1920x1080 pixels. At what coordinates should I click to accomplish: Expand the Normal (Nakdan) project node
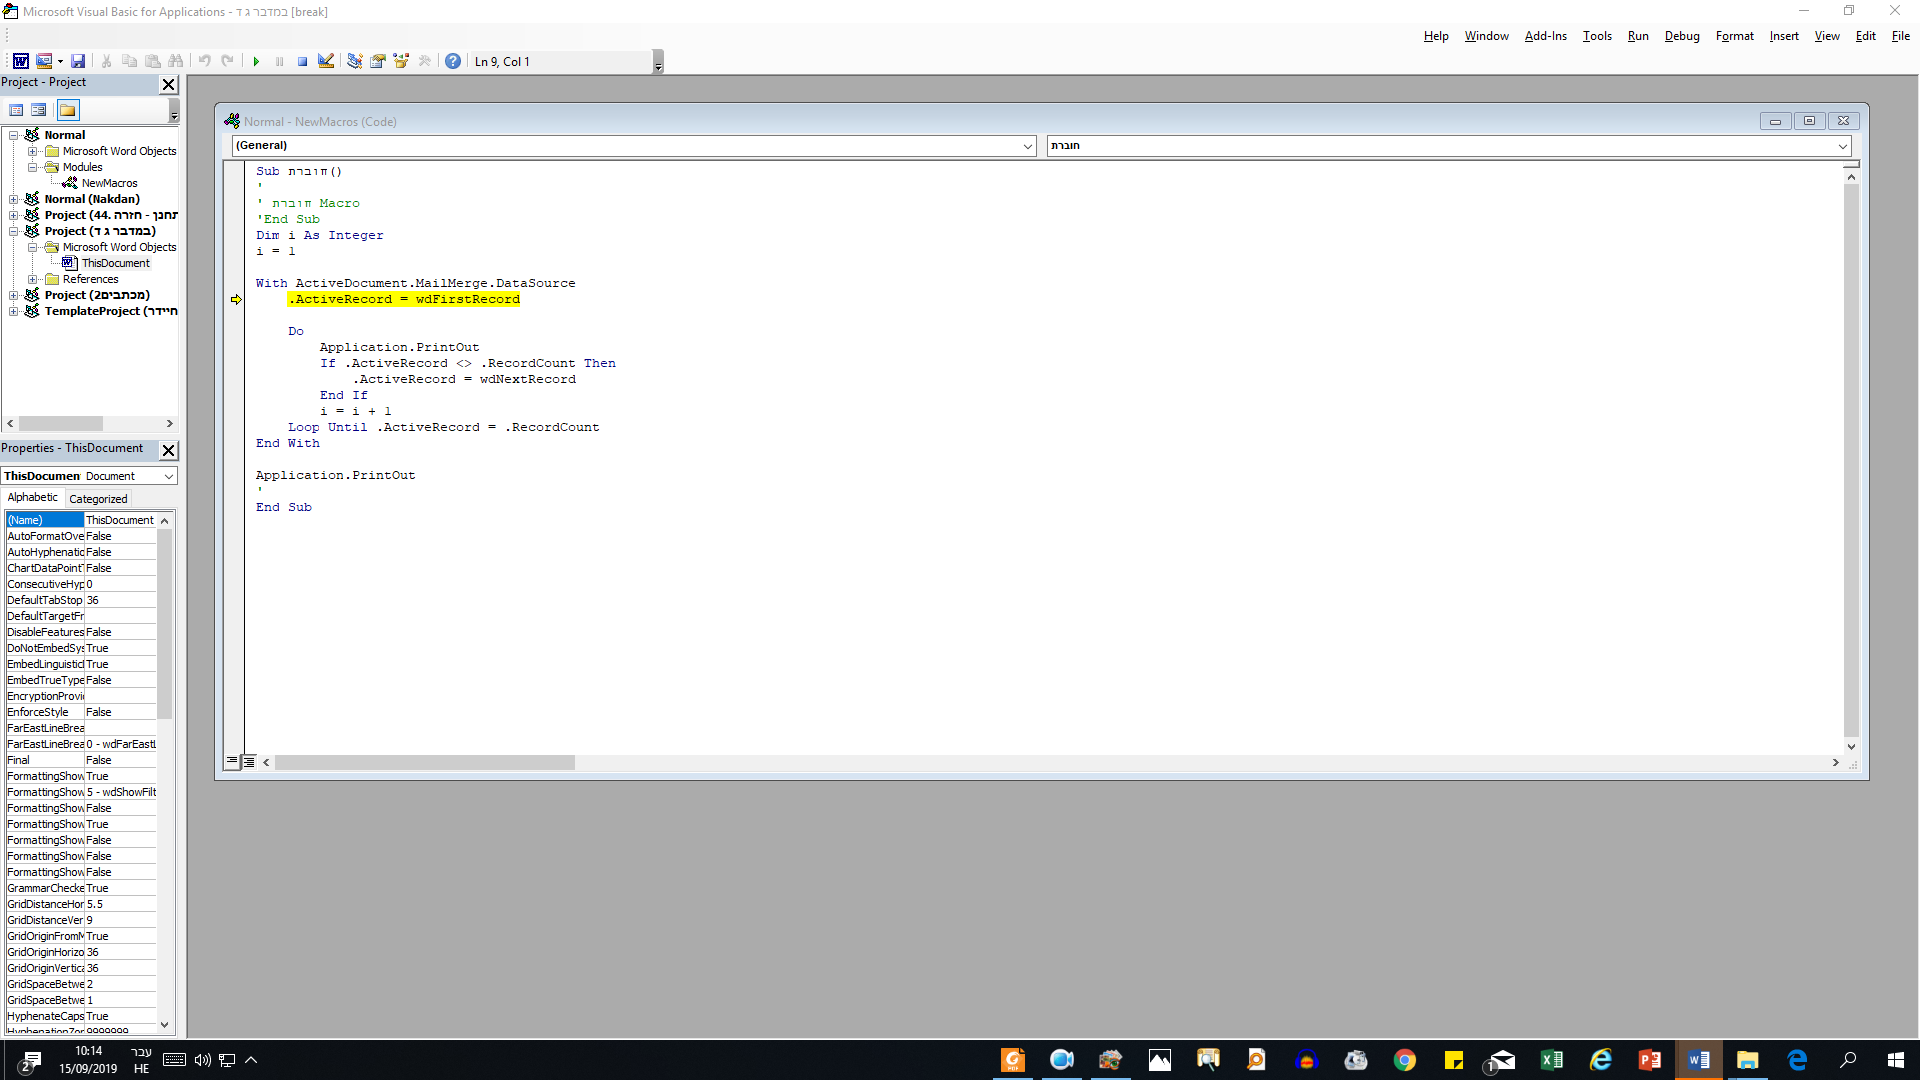tap(14, 199)
